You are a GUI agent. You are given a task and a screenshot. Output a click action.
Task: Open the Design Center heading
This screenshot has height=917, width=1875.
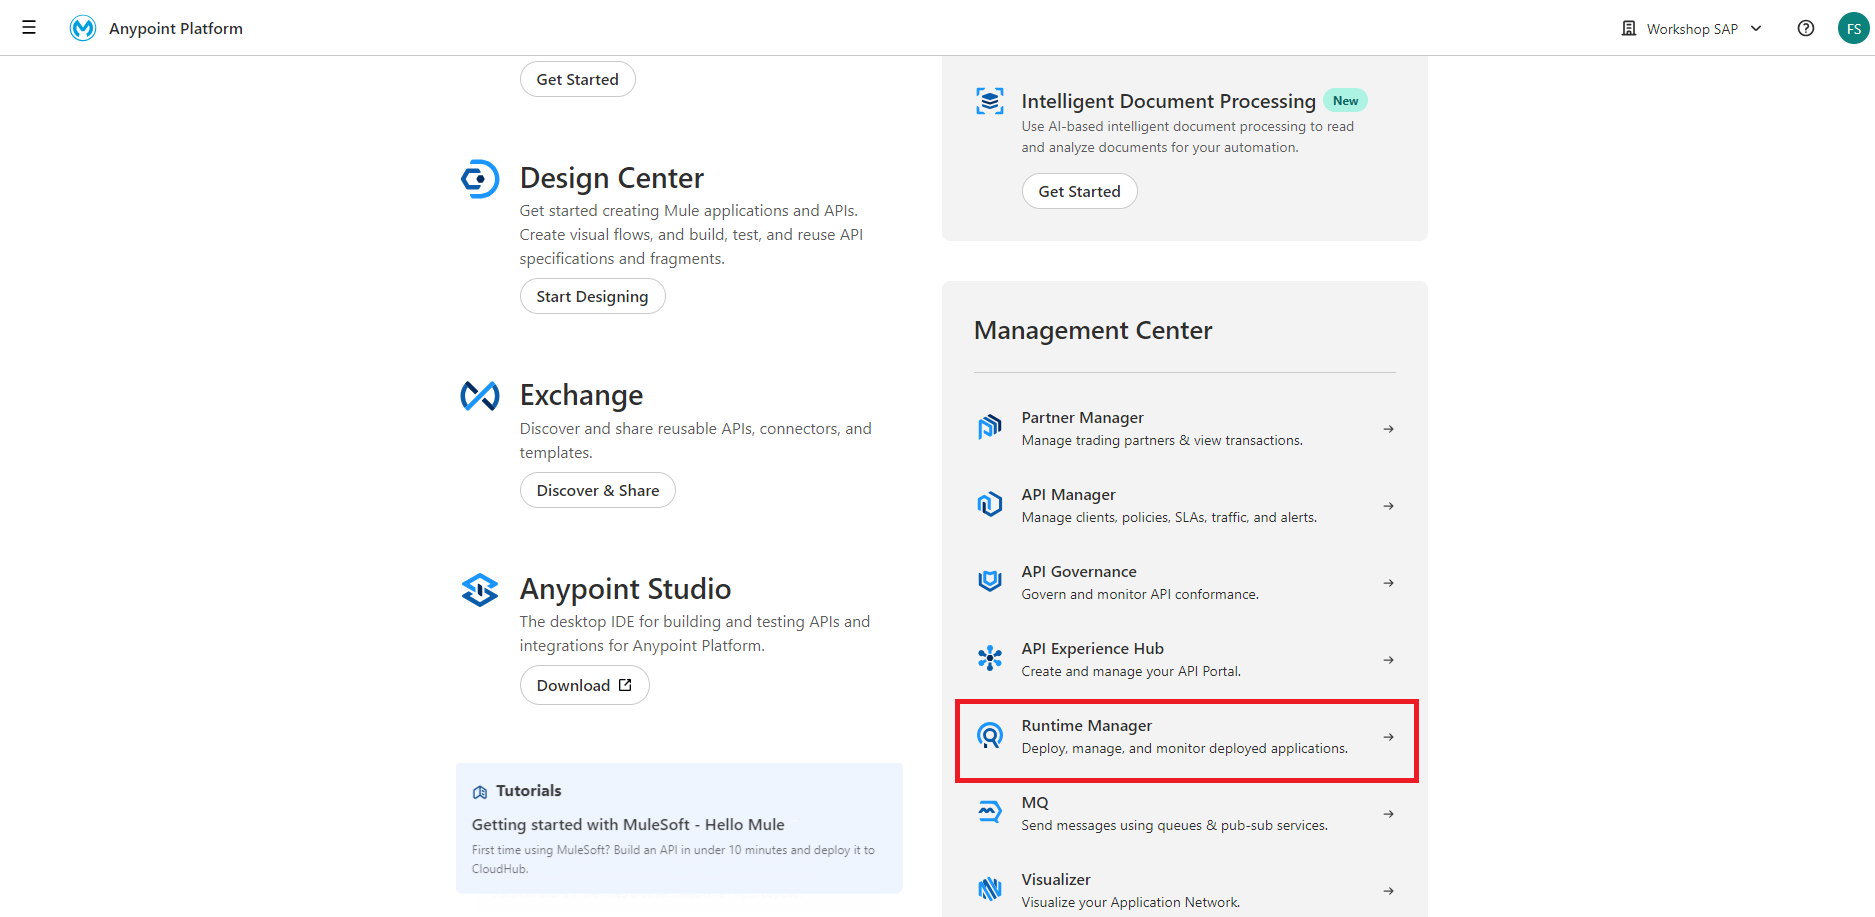click(x=612, y=178)
